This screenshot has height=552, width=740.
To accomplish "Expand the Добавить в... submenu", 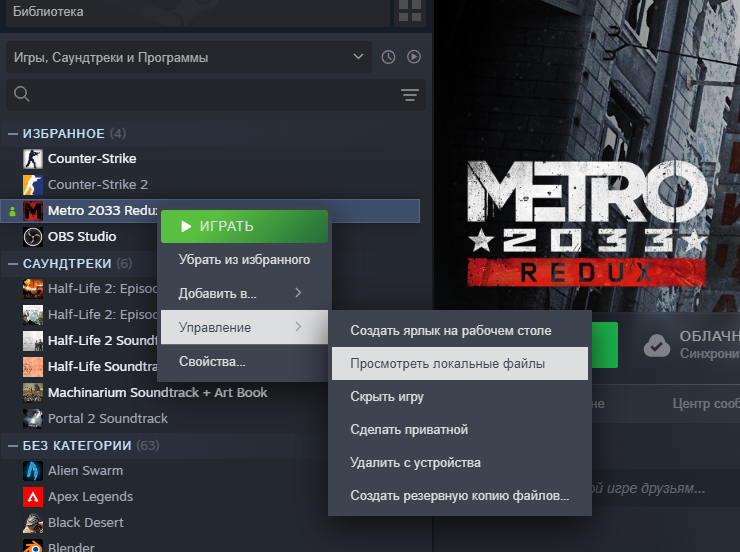I will [x=244, y=293].
